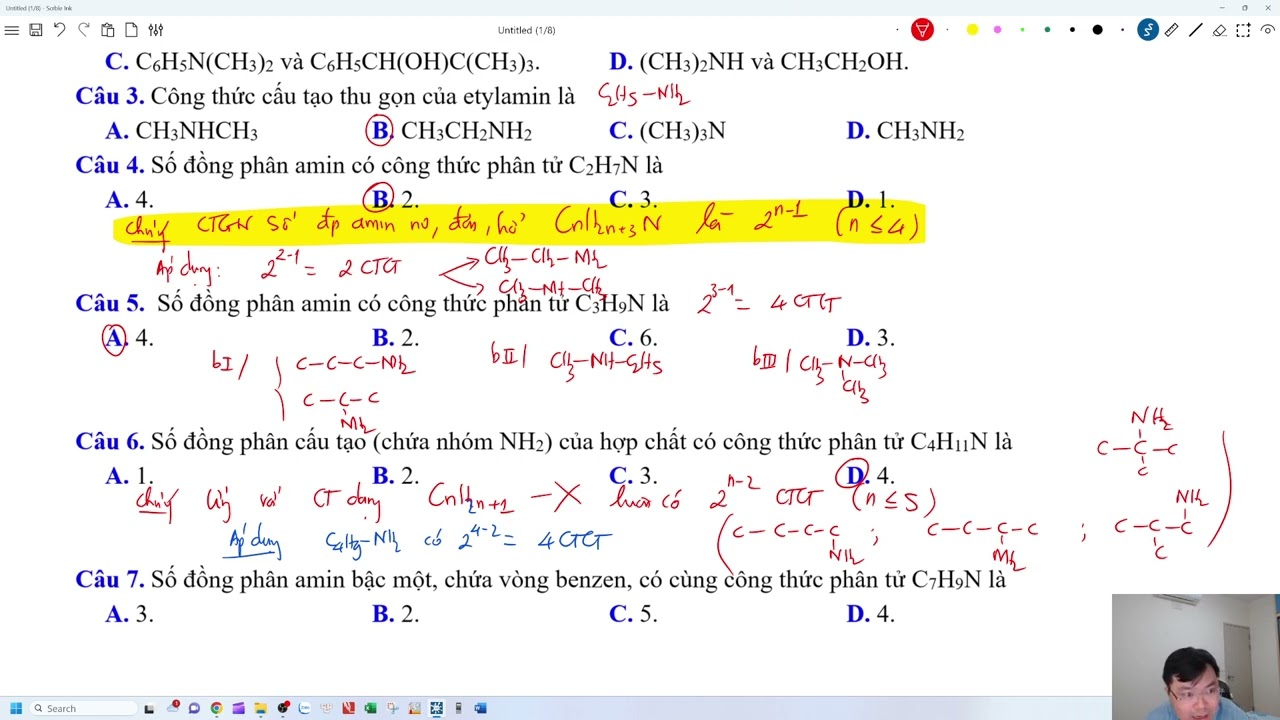The height and width of the screenshot is (720, 1280).
Task: Click answer D. (CH3)2NH và CH3CH2OH
Action: coord(759,62)
